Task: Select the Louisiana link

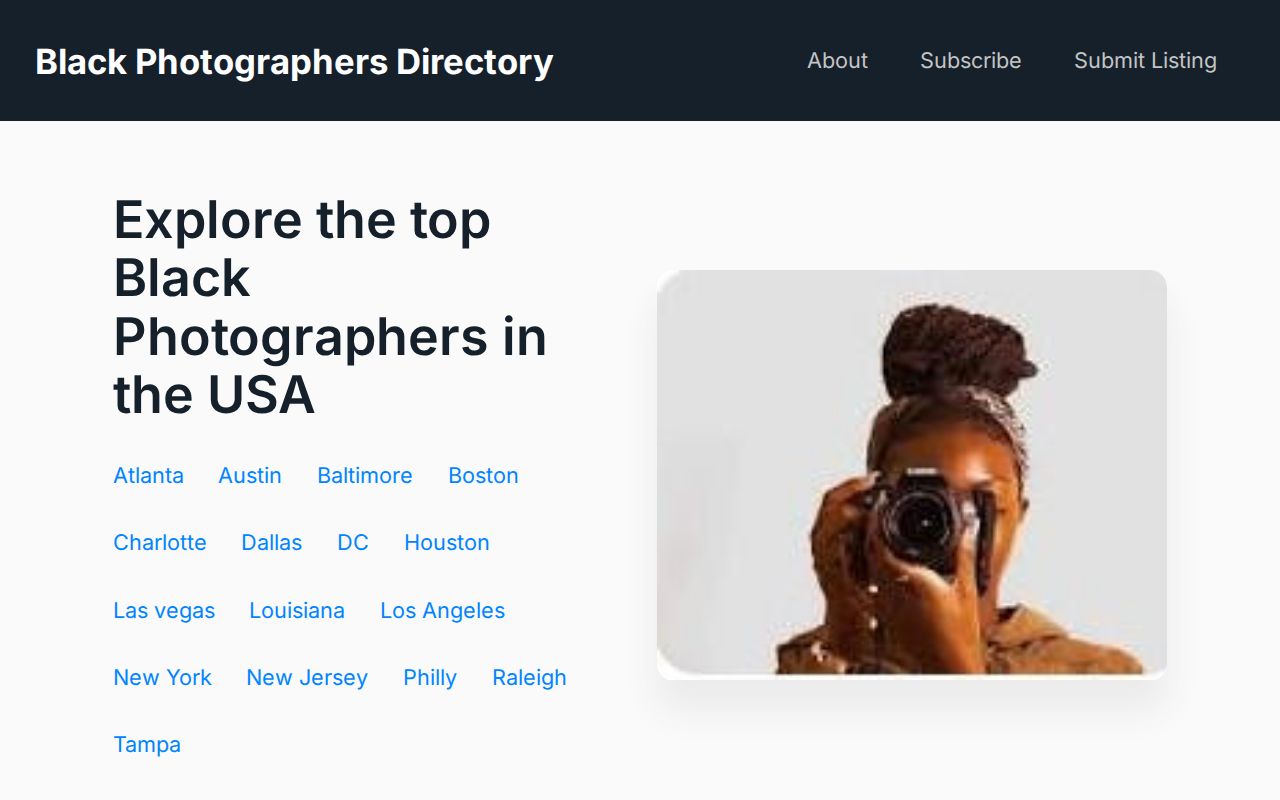Action: pos(297,610)
